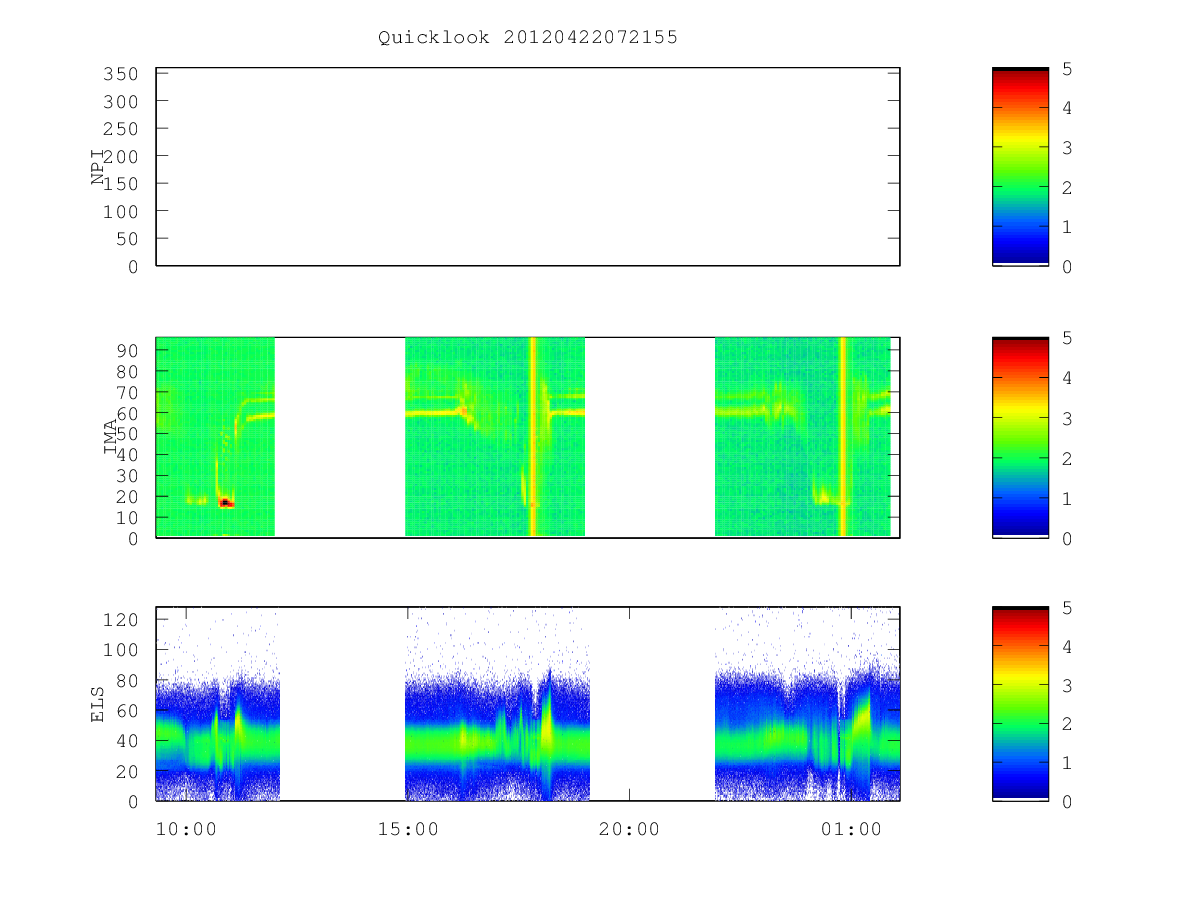The width and height of the screenshot is (1200, 900).
Task: Select the ELS y-axis label
Action: click(99, 704)
